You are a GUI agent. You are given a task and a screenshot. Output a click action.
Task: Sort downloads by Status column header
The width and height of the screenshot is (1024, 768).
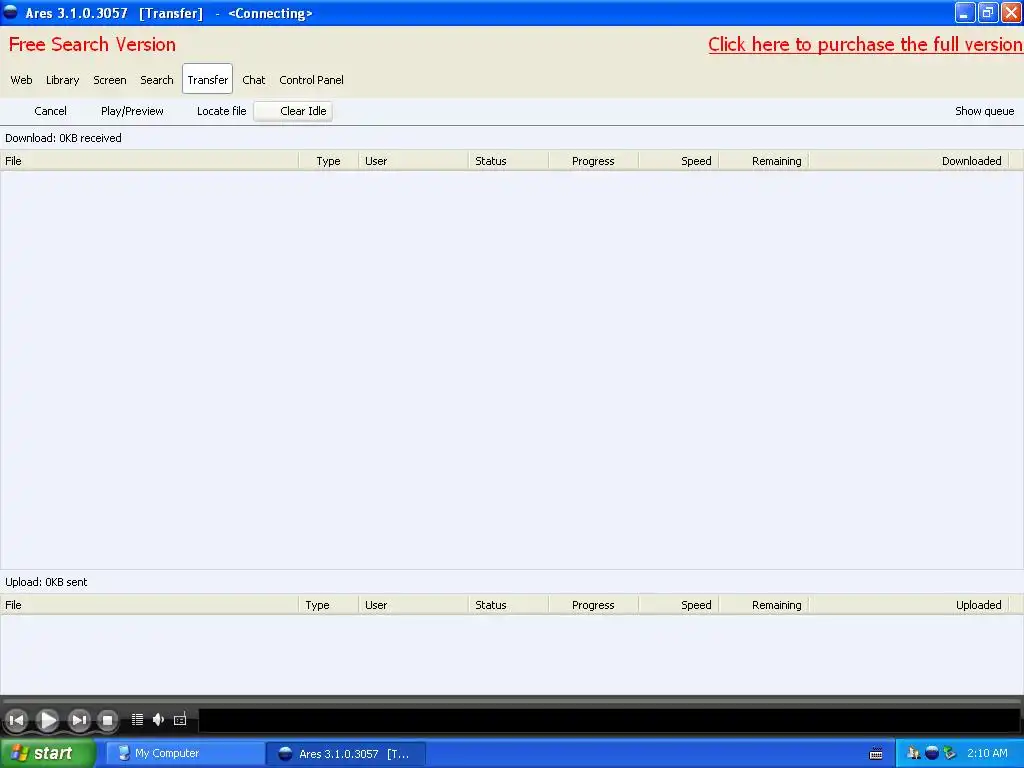pyautogui.click(x=508, y=161)
